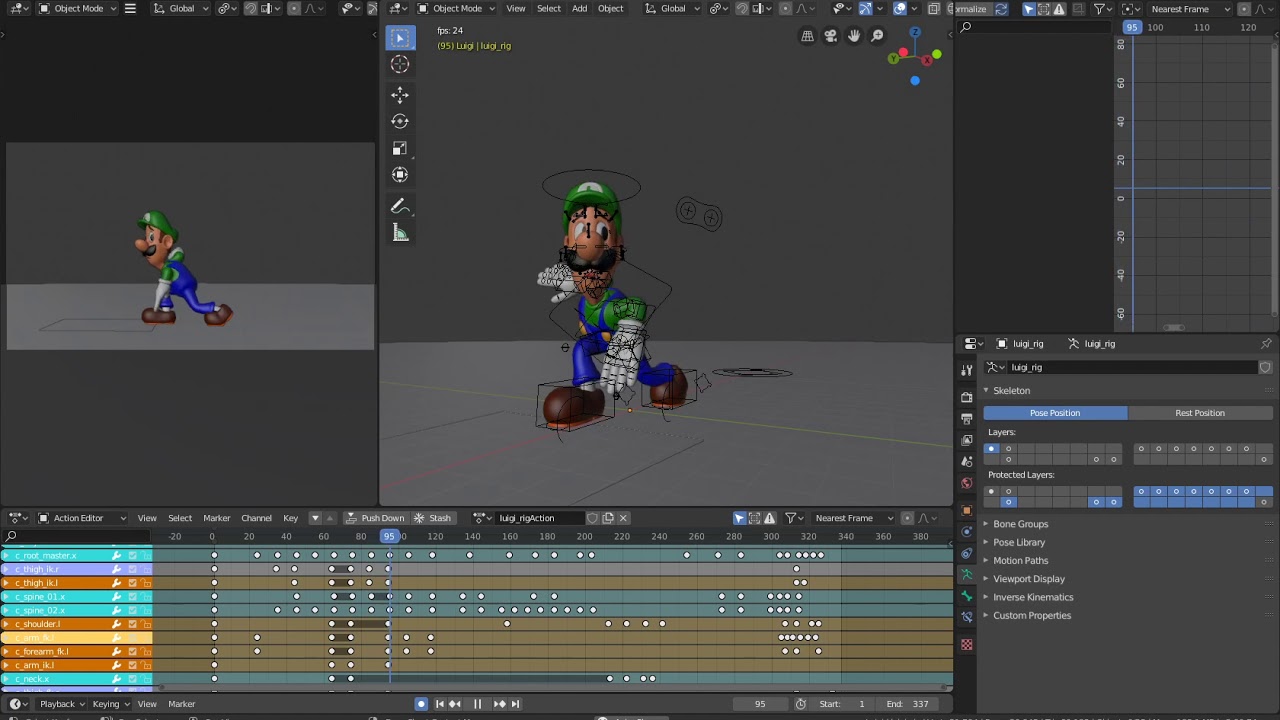1280x720 pixels.
Task: Select the Transform tool
Action: [x=400, y=175]
